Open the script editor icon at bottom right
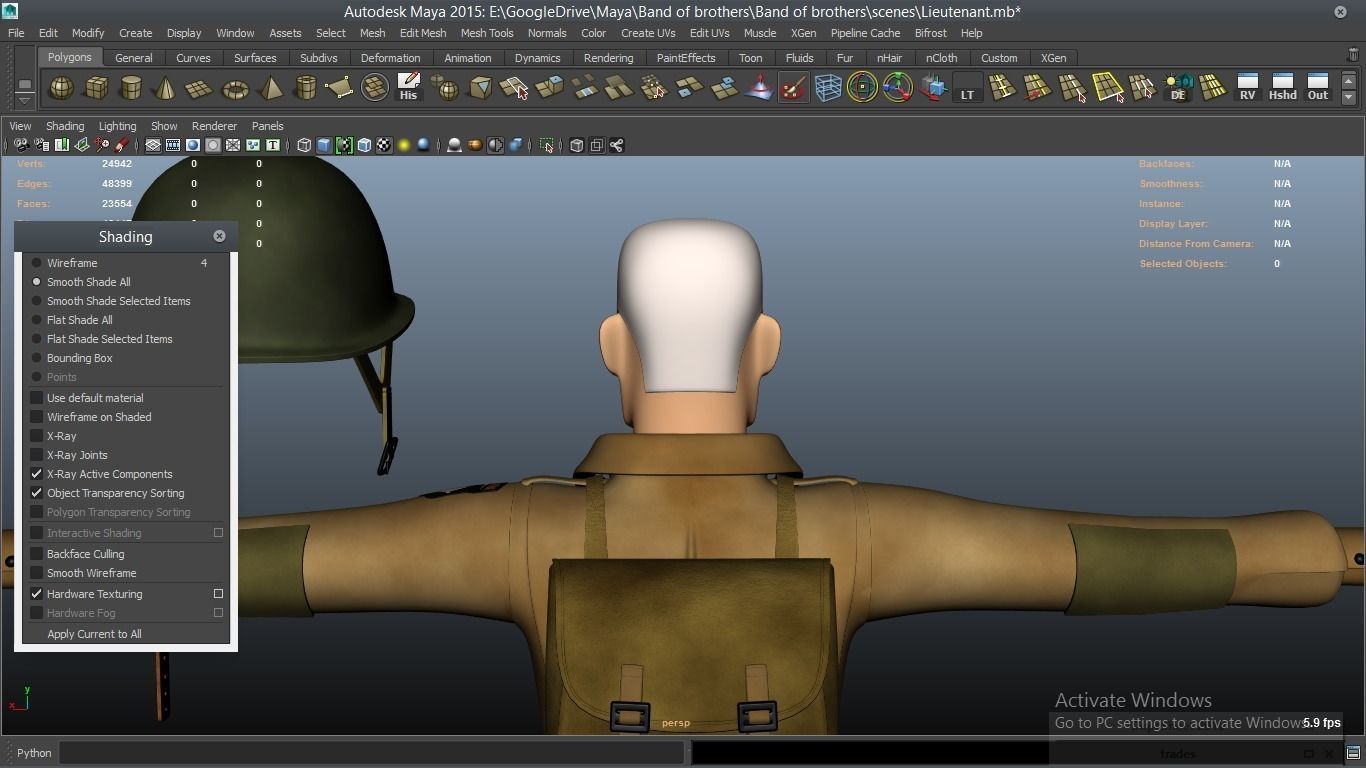The image size is (1366, 768). (1353, 753)
